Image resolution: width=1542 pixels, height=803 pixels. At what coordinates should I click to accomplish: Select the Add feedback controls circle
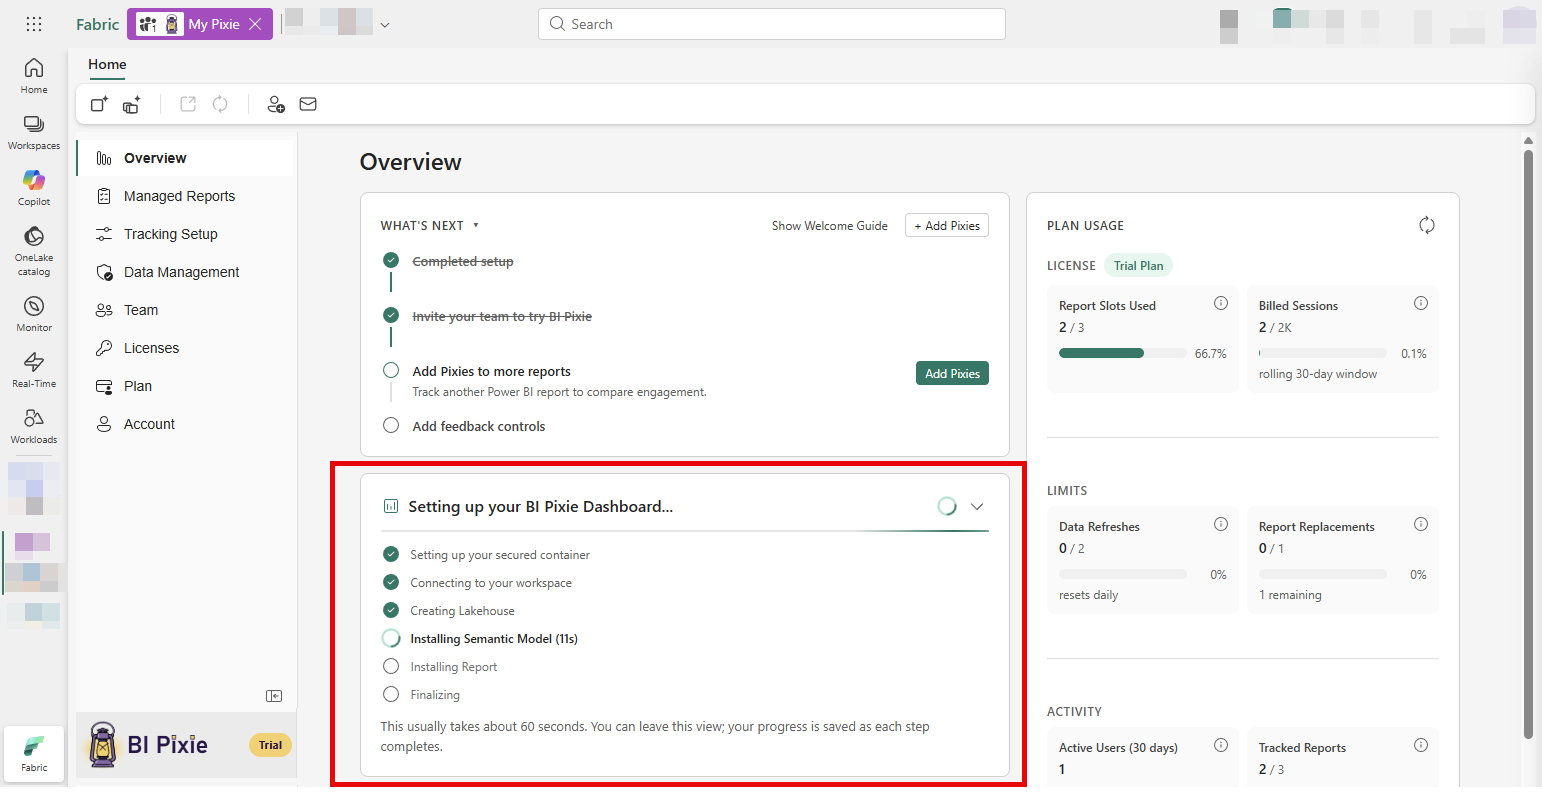click(391, 425)
